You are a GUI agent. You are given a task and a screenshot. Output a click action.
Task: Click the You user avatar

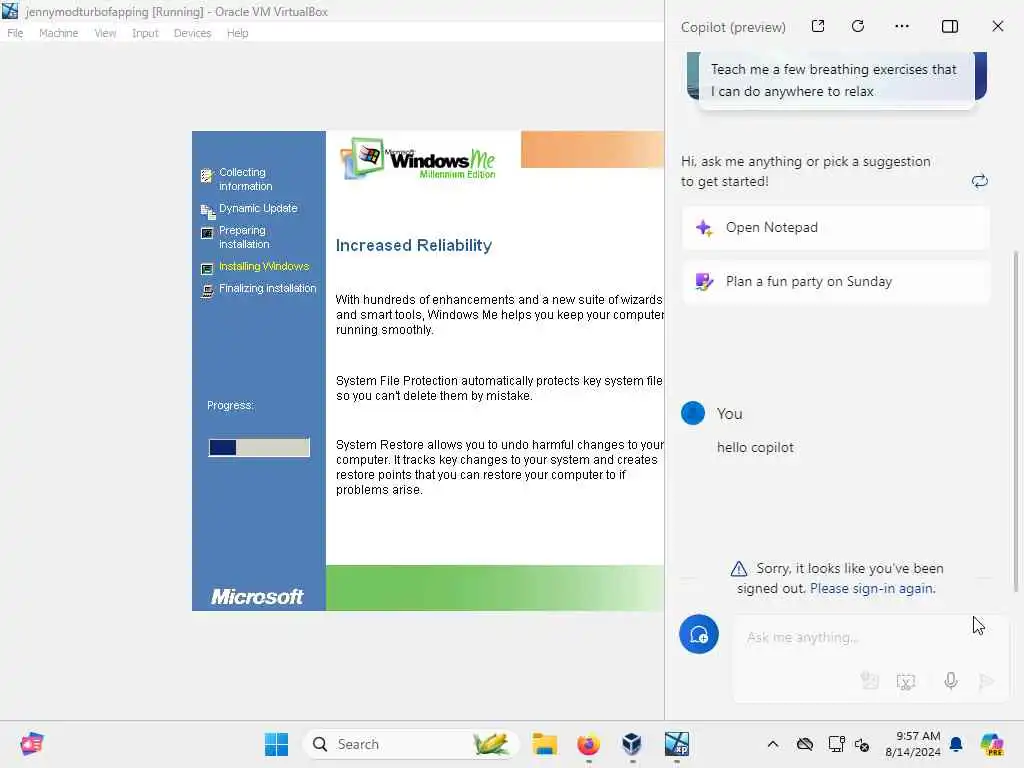[x=693, y=413]
